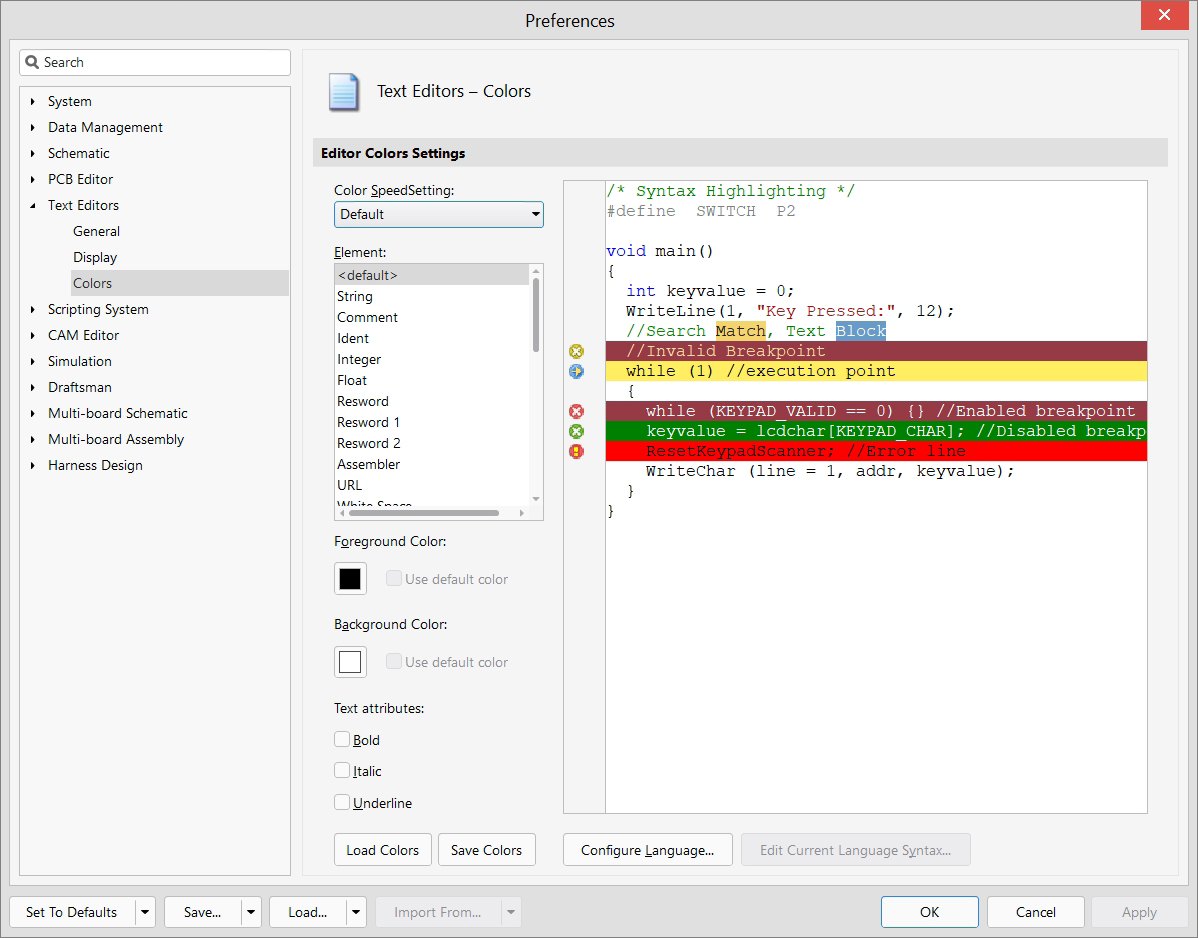Click the Save Colors button

487,850
